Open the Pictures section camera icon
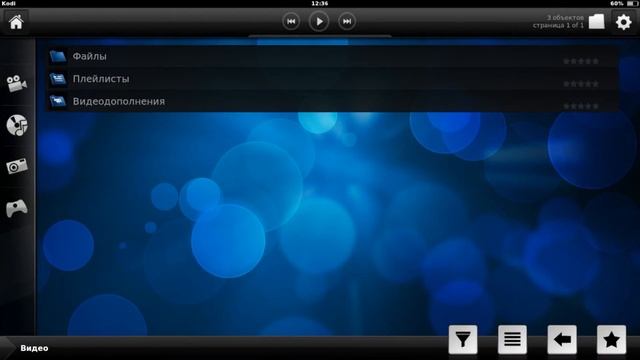The width and height of the screenshot is (640, 360). point(17,167)
